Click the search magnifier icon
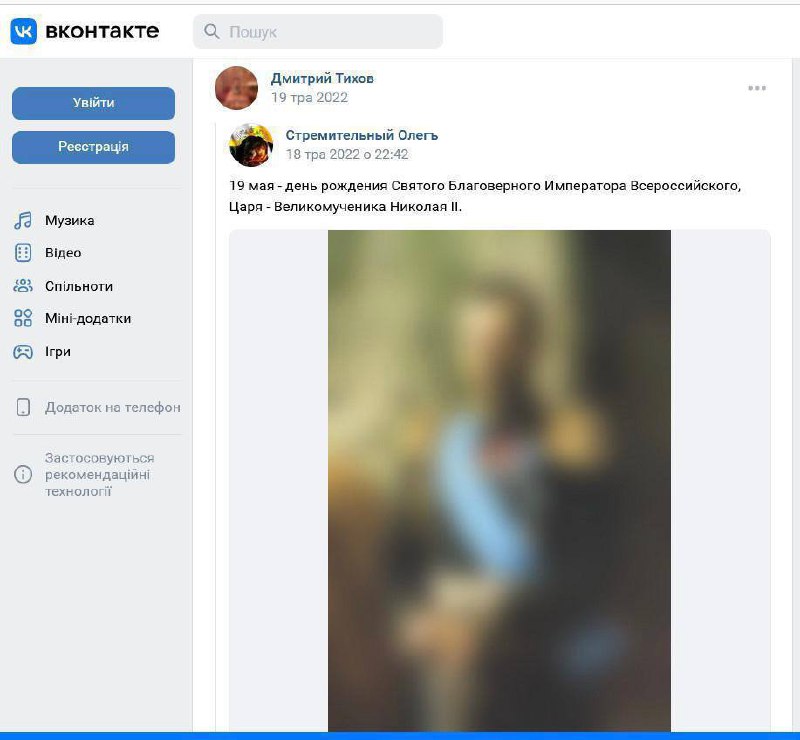800x740 pixels. [211, 31]
